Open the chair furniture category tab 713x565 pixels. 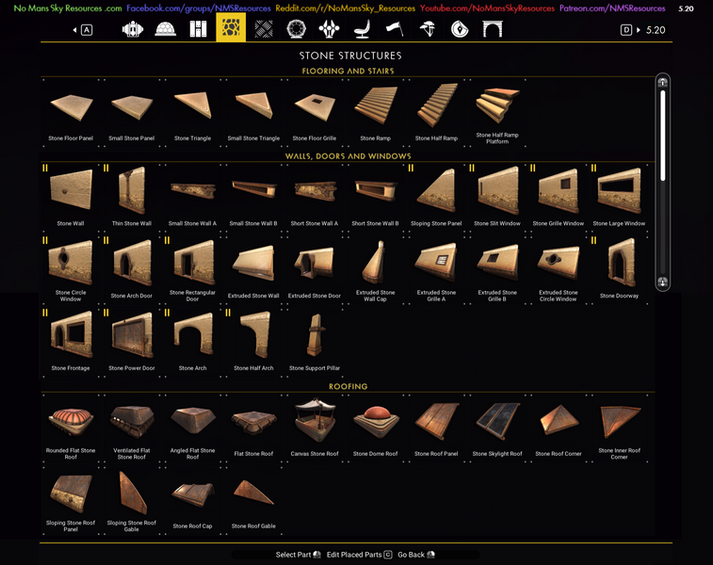pos(362,29)
